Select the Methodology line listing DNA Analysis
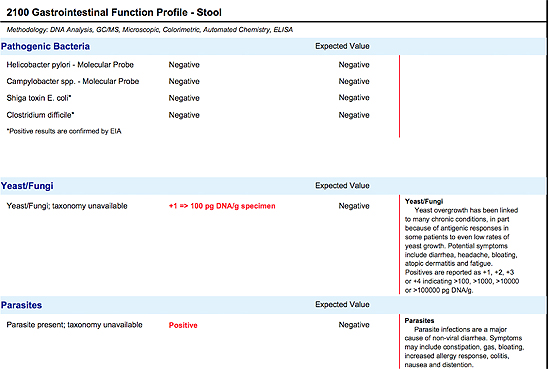 (150, 30)
